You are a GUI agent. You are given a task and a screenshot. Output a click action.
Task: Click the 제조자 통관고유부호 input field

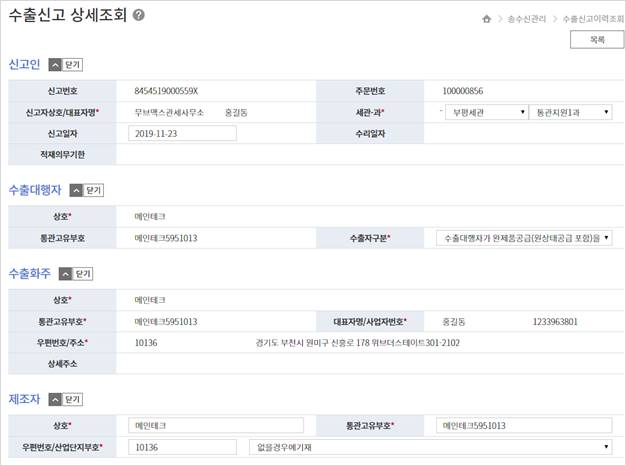point(524,426)
